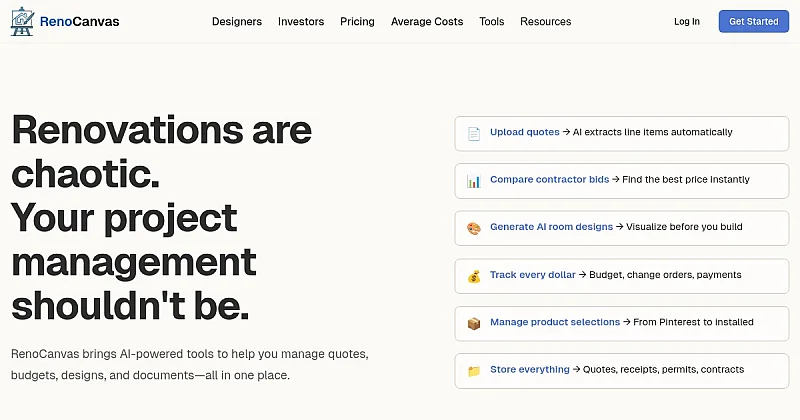Image resolution: width=800 pixels, height=420 pixels.
Task: Click the money bag icon beside Track every dollar
Action: [x=474, y=276]
